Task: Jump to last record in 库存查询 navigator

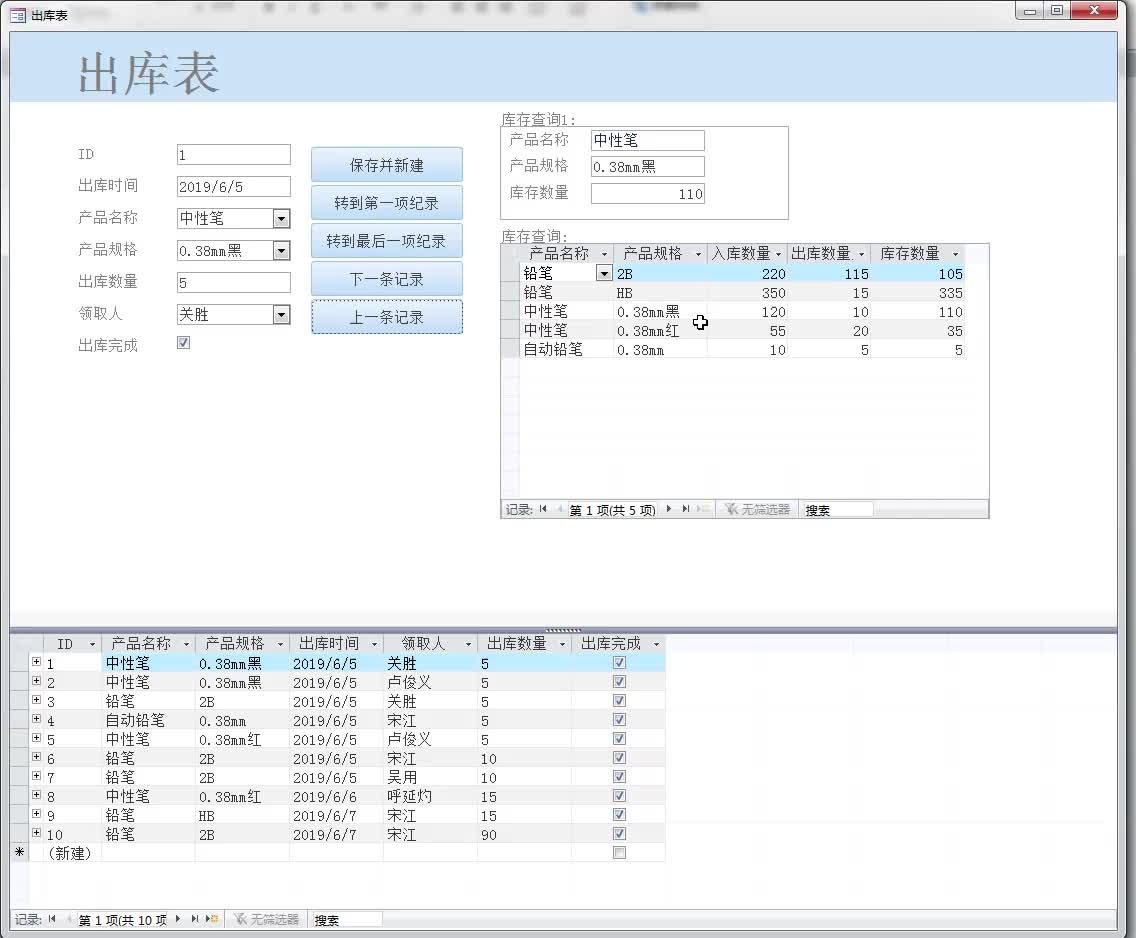Action: point(685,509)
